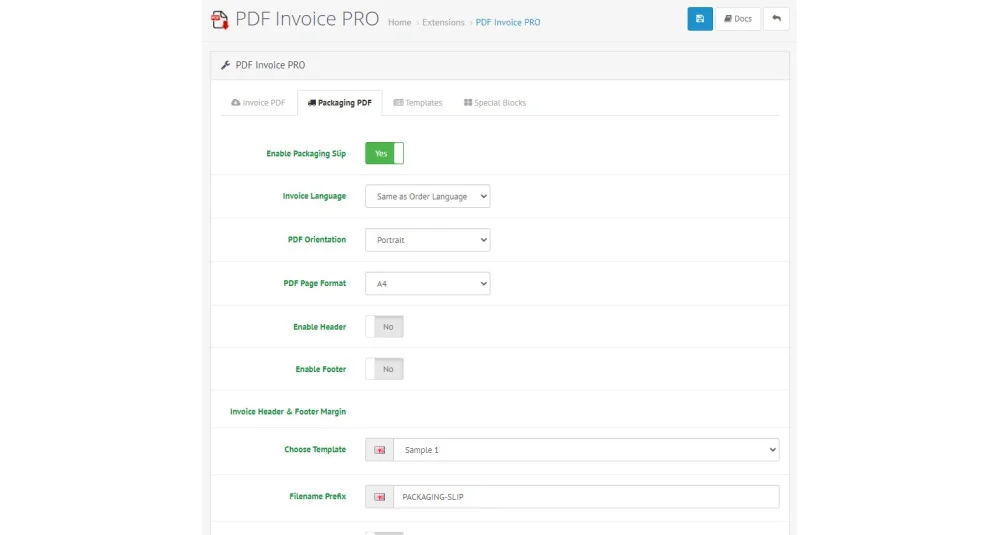The width and height of the screenshot is (1000, 535).
Task: Click the PDF Invoice PRO logo icon
Action: tap(220, 20)
